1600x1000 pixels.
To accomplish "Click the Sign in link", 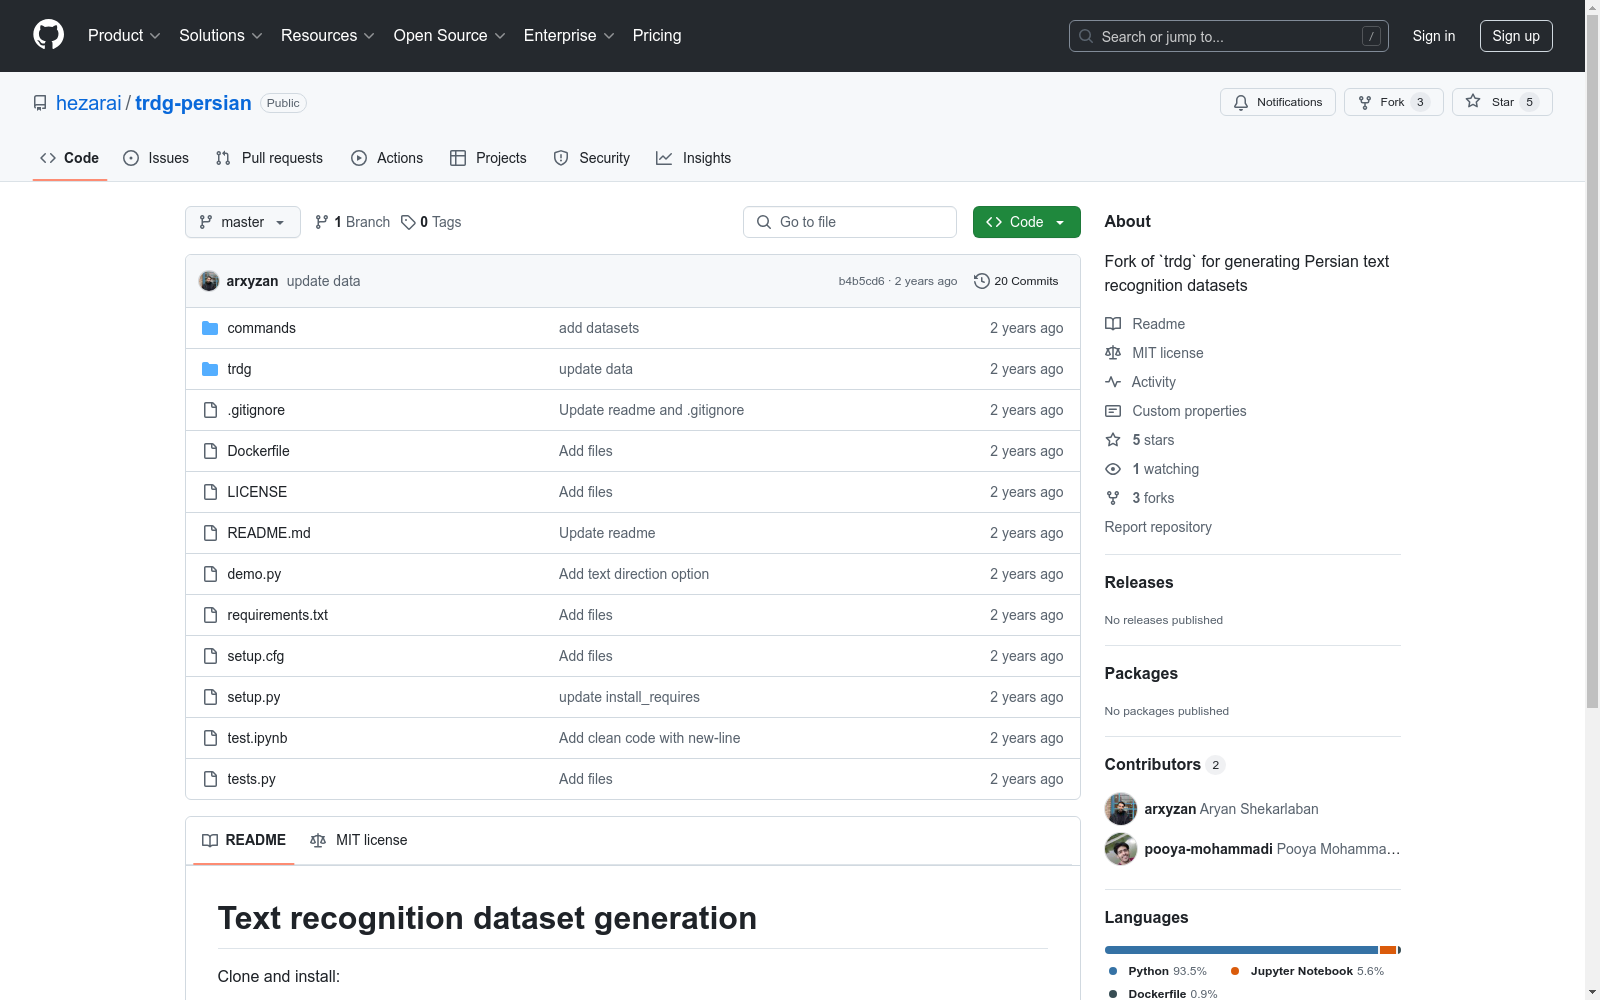I will tap(1434, 36).
